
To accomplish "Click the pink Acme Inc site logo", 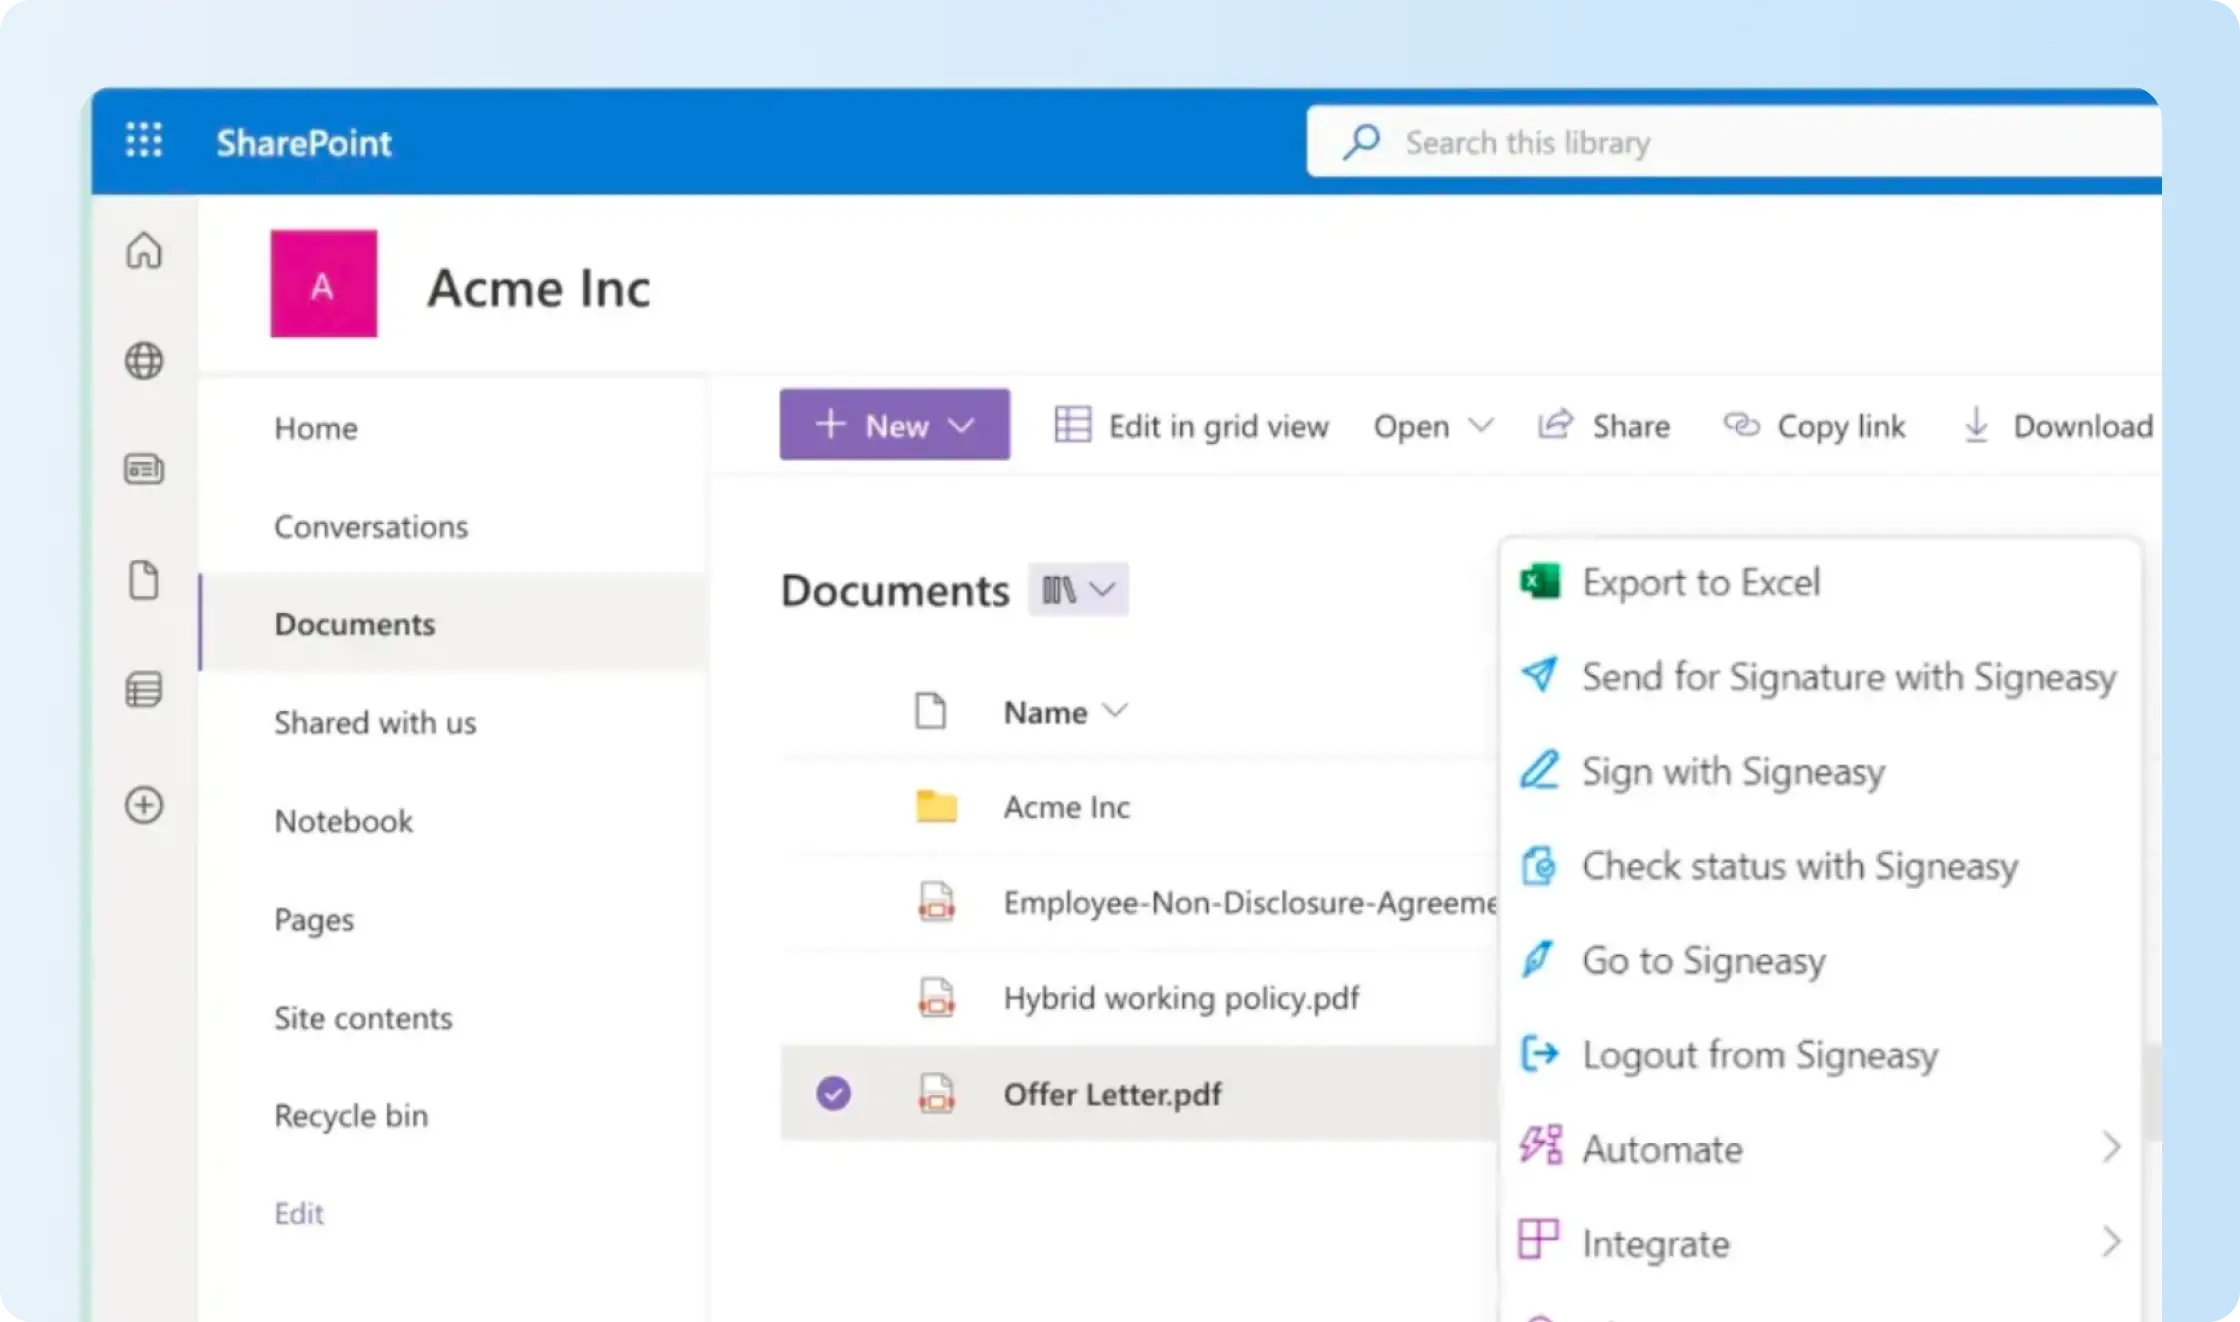I will 323,284.
